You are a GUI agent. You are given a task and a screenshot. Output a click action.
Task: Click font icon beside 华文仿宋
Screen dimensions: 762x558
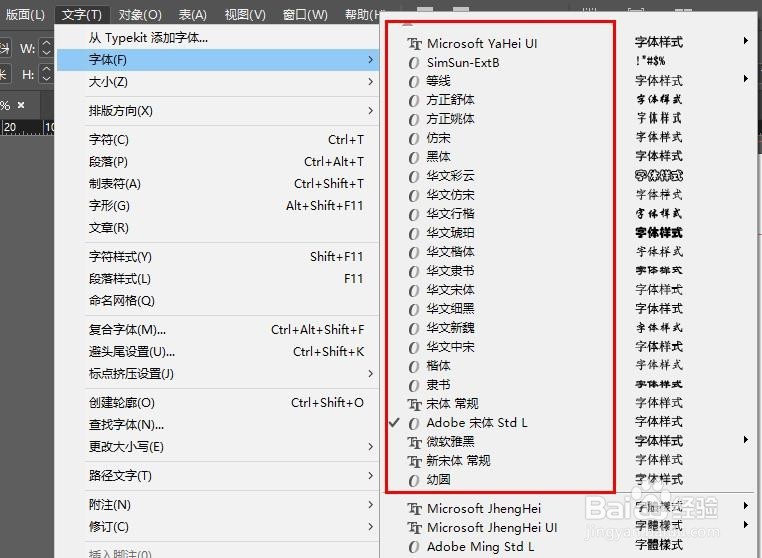414,195
